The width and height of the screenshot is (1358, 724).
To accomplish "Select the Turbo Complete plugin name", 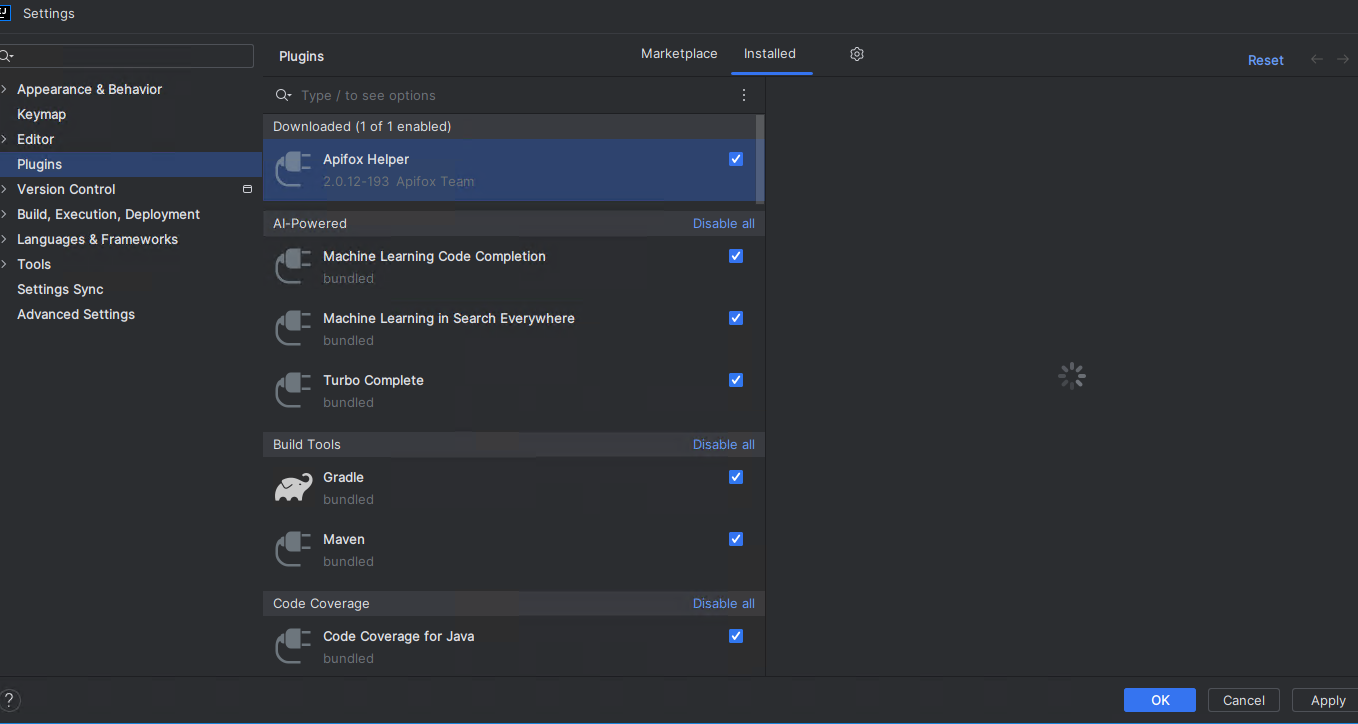I will pos(373,380).
